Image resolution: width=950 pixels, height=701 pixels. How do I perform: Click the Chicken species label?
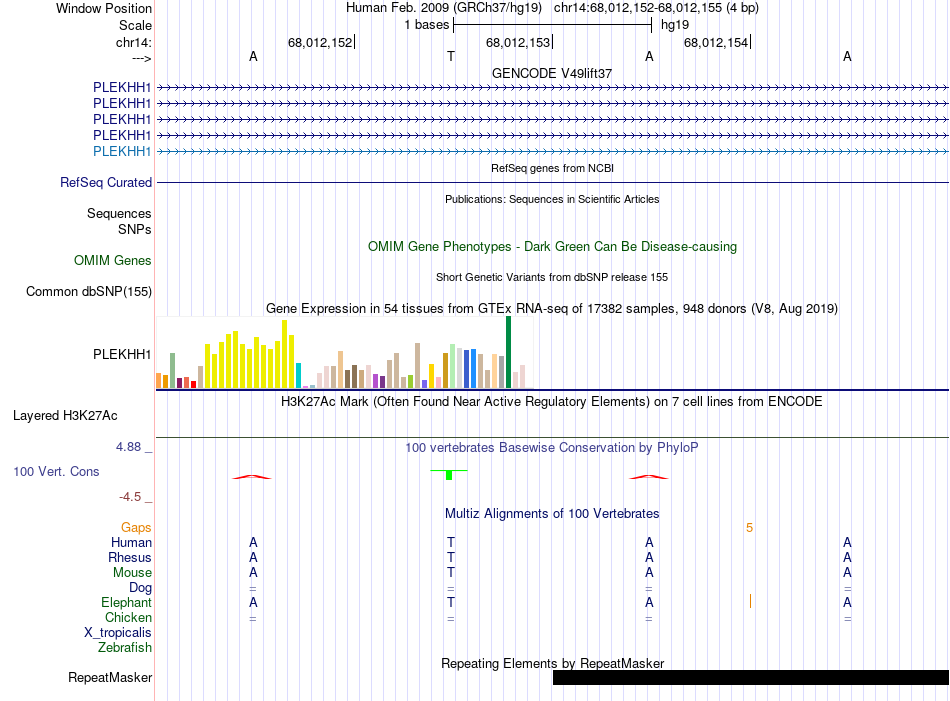[x=128, y=617]
